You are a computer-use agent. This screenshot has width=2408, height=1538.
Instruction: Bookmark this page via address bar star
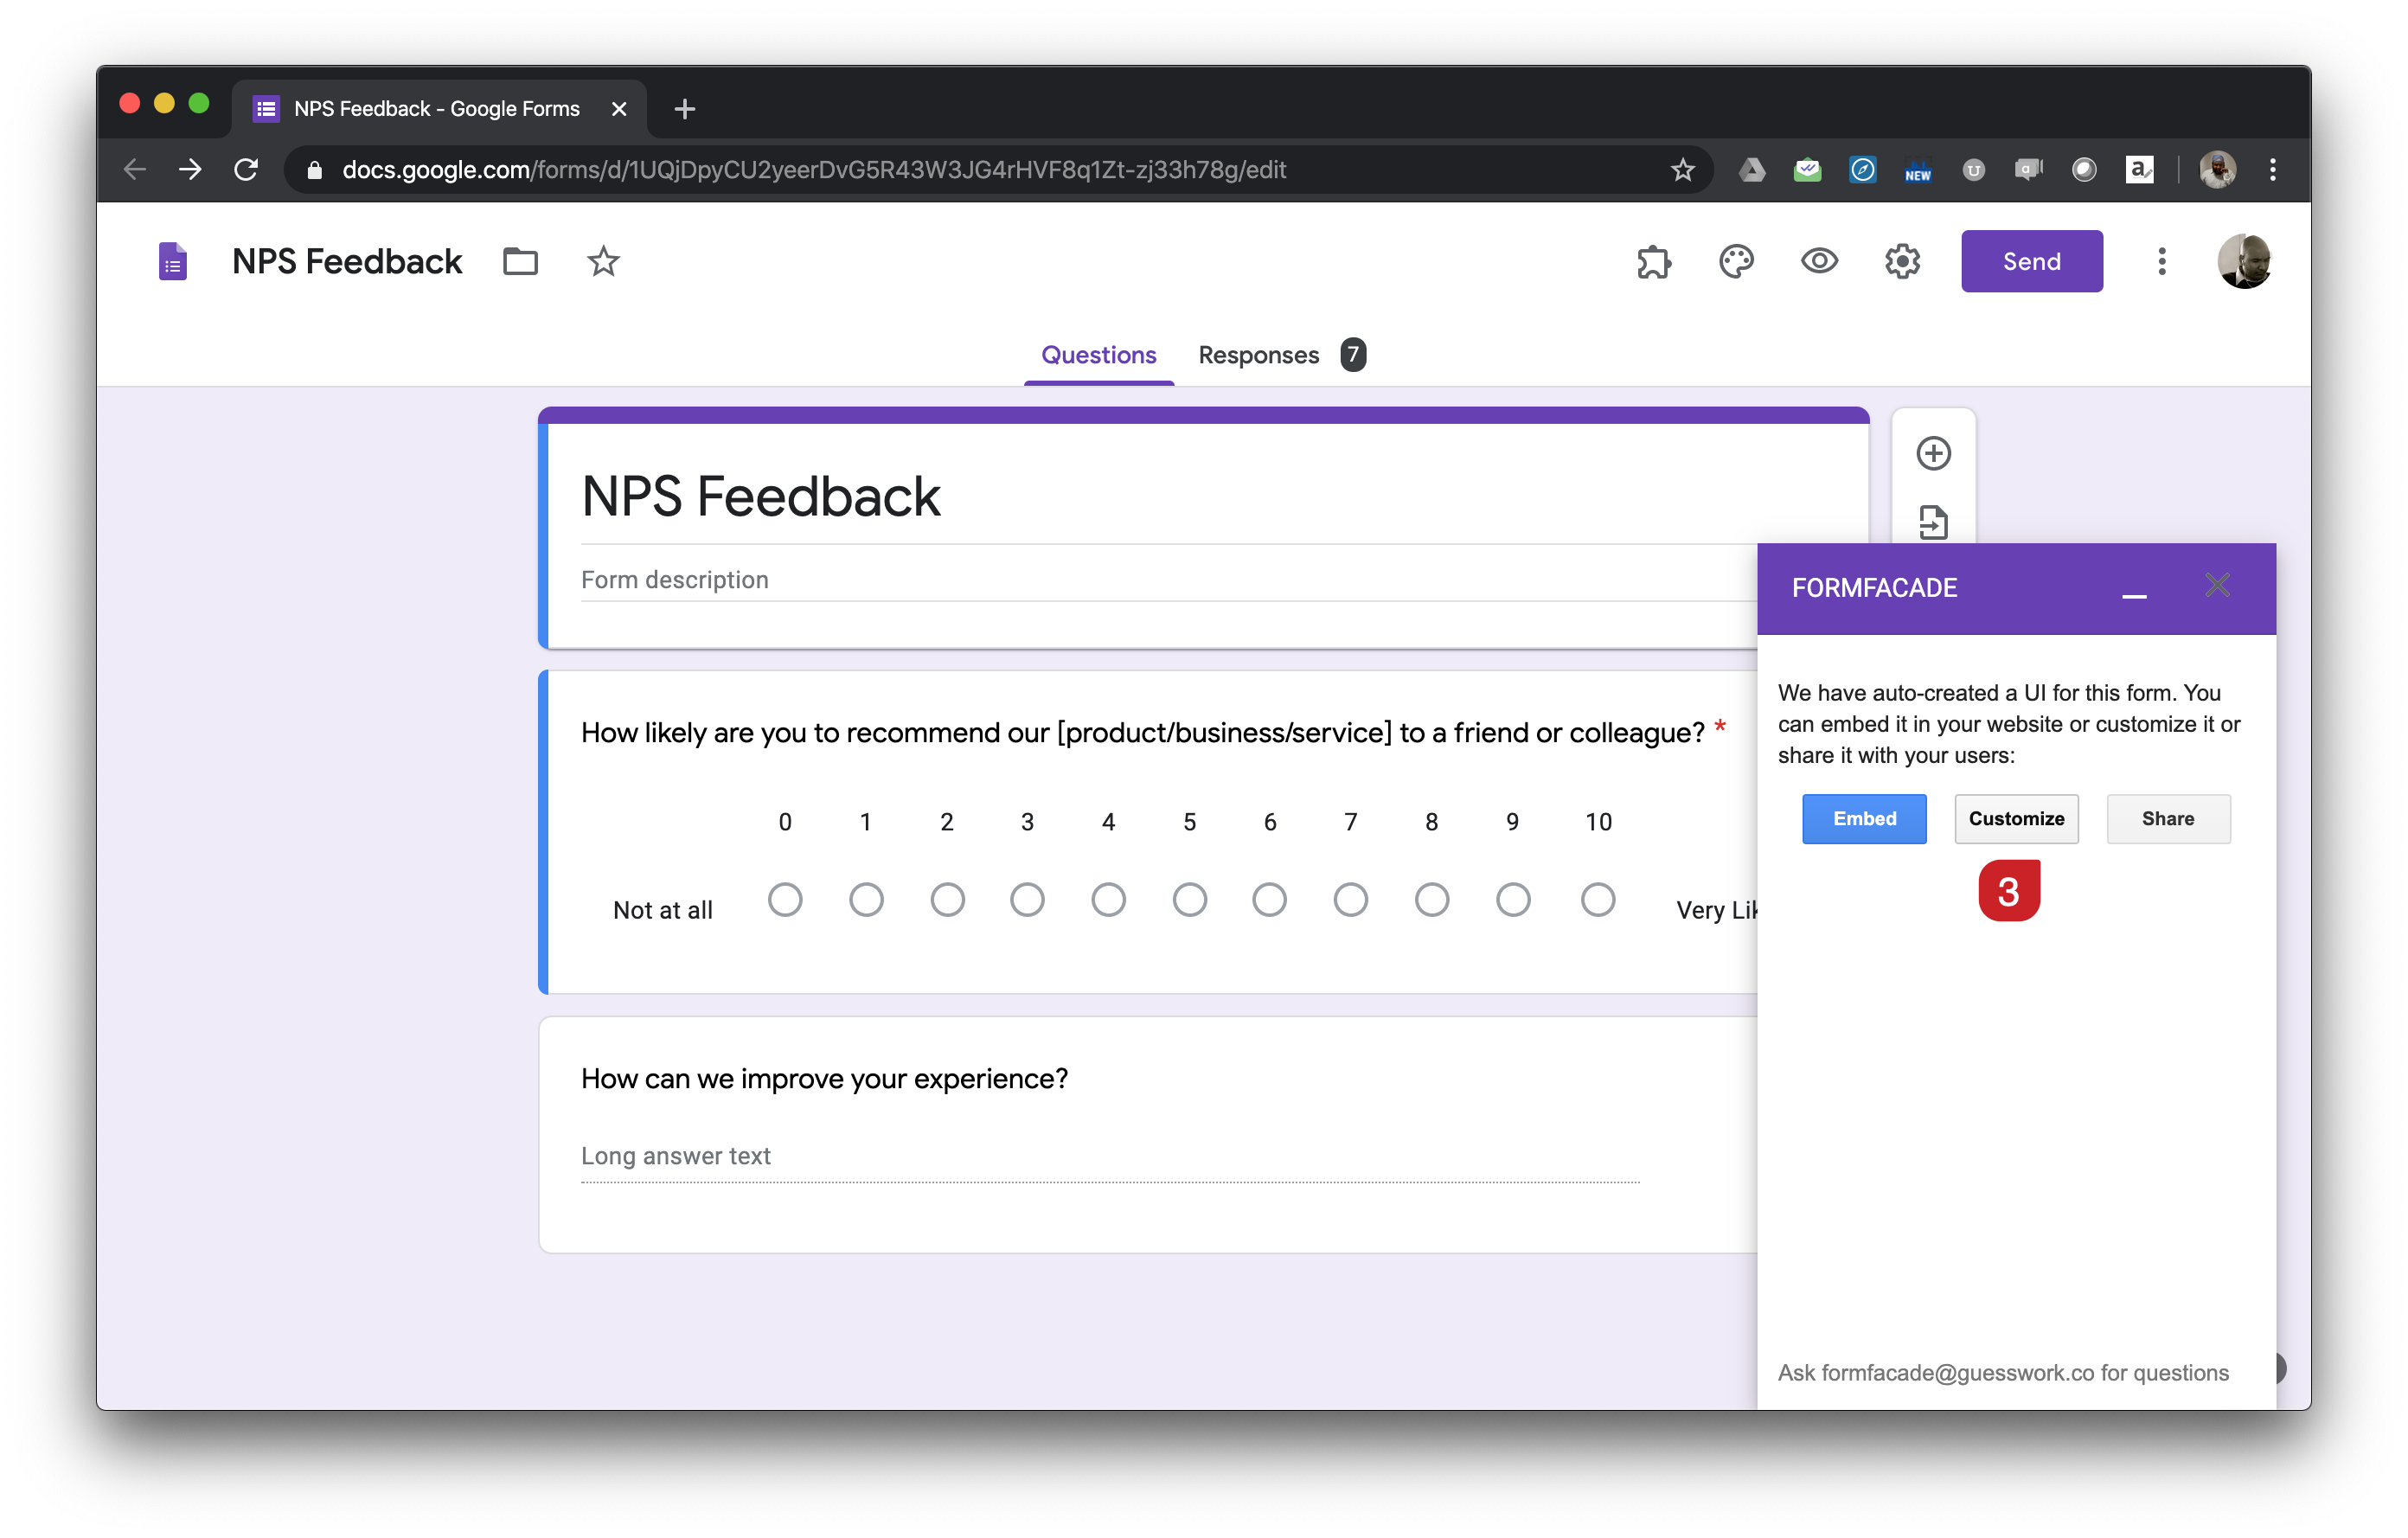point(1683,169)
